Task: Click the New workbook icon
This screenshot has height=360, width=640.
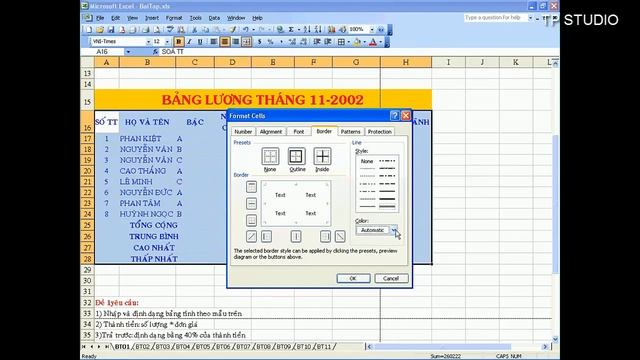Action: click(x=88, y=30)
